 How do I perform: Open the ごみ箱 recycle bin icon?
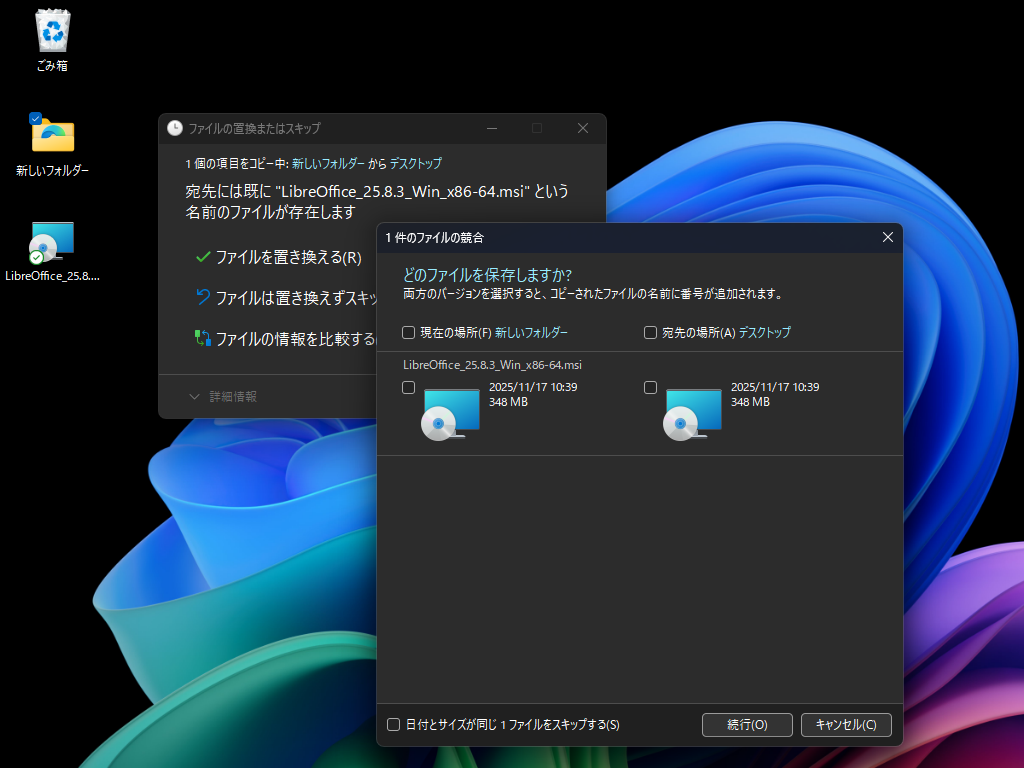pyautogui.click(x=52, y=40)
